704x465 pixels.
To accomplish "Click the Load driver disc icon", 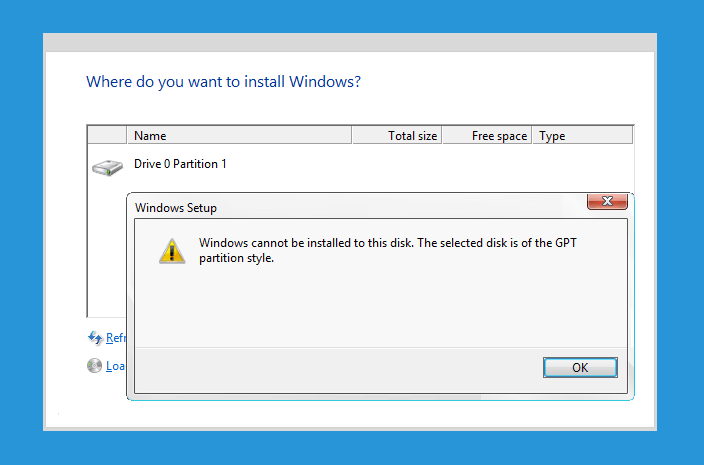I will coord(94,366).
